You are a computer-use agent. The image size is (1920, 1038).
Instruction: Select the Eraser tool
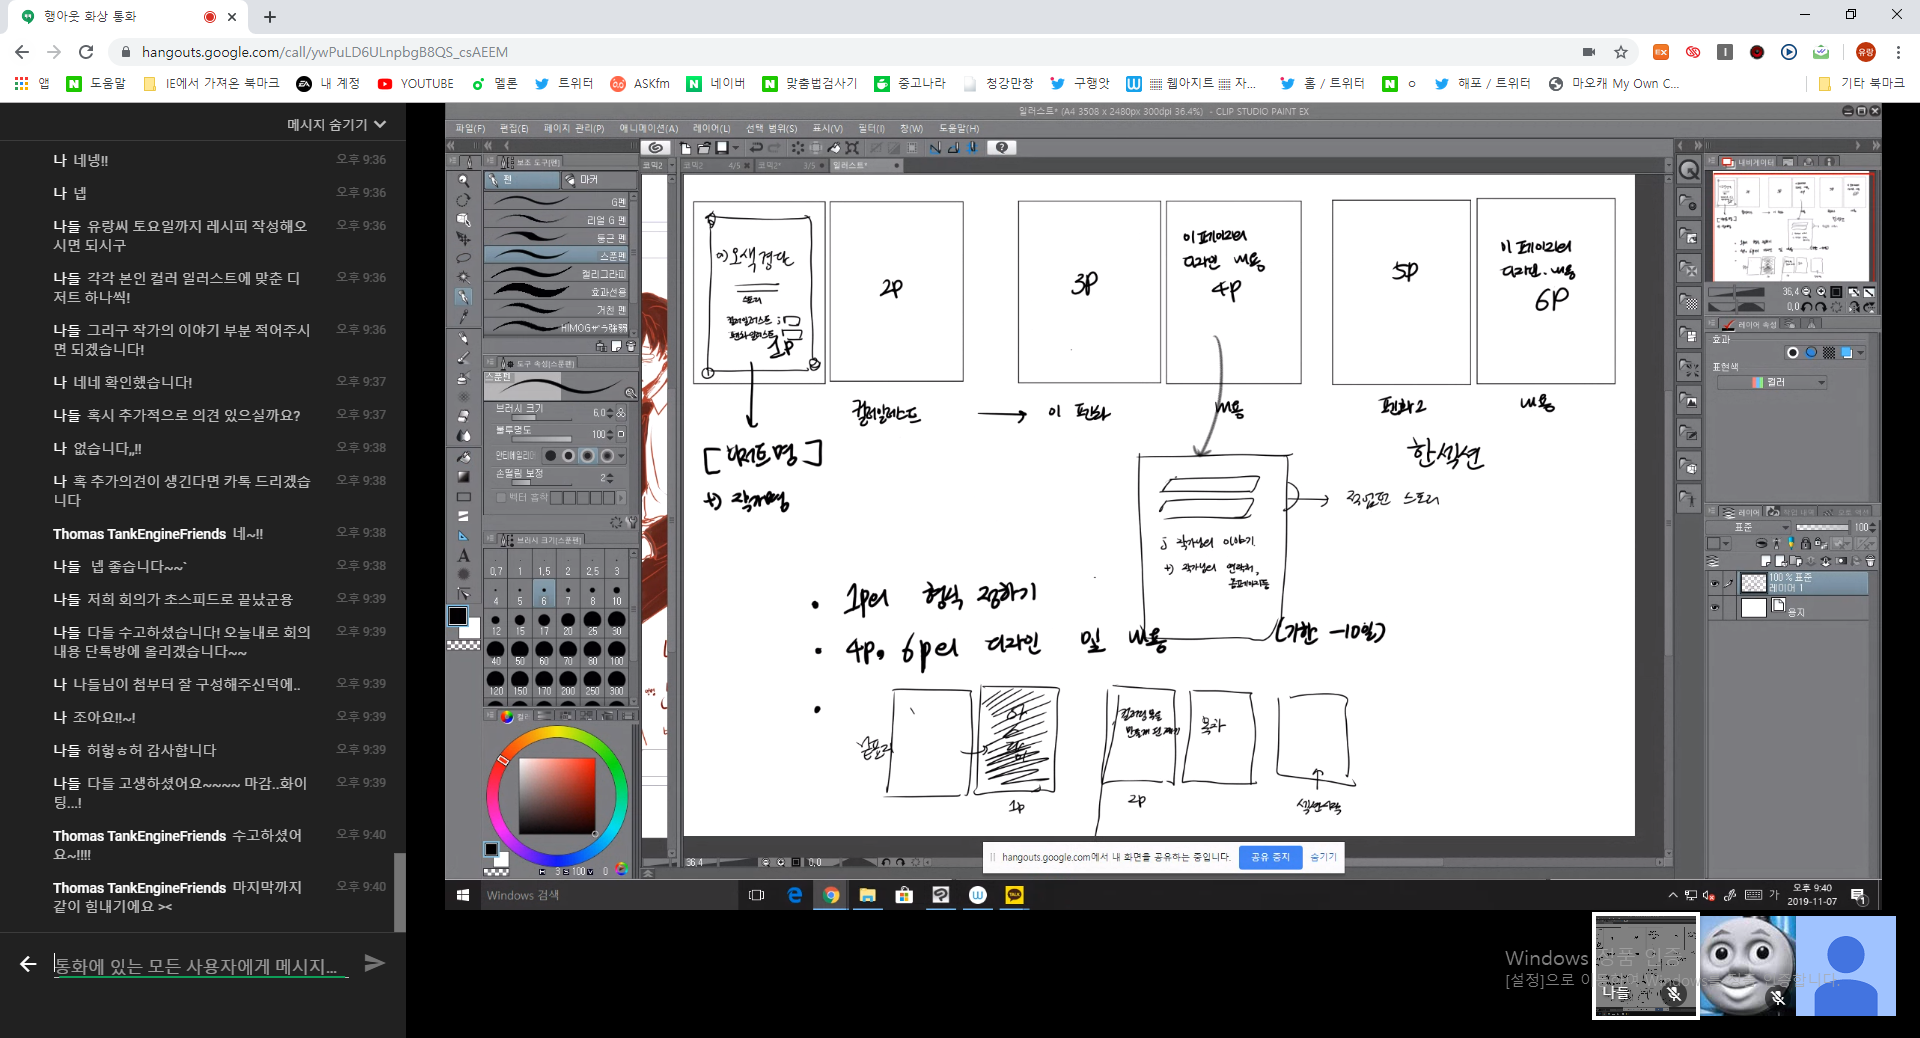pos(463,417)
